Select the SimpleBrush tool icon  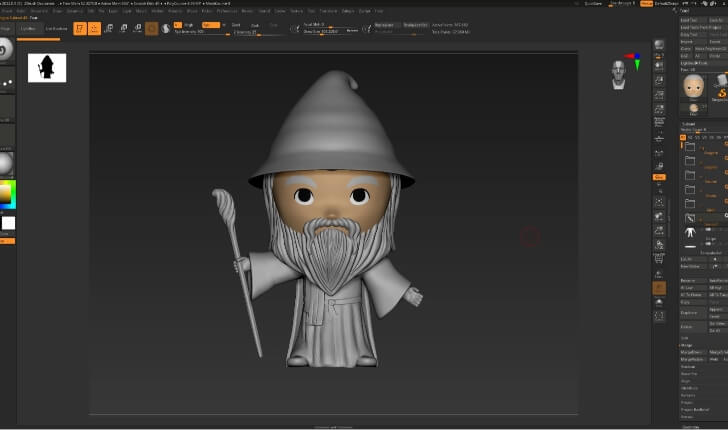click(721, 93)
